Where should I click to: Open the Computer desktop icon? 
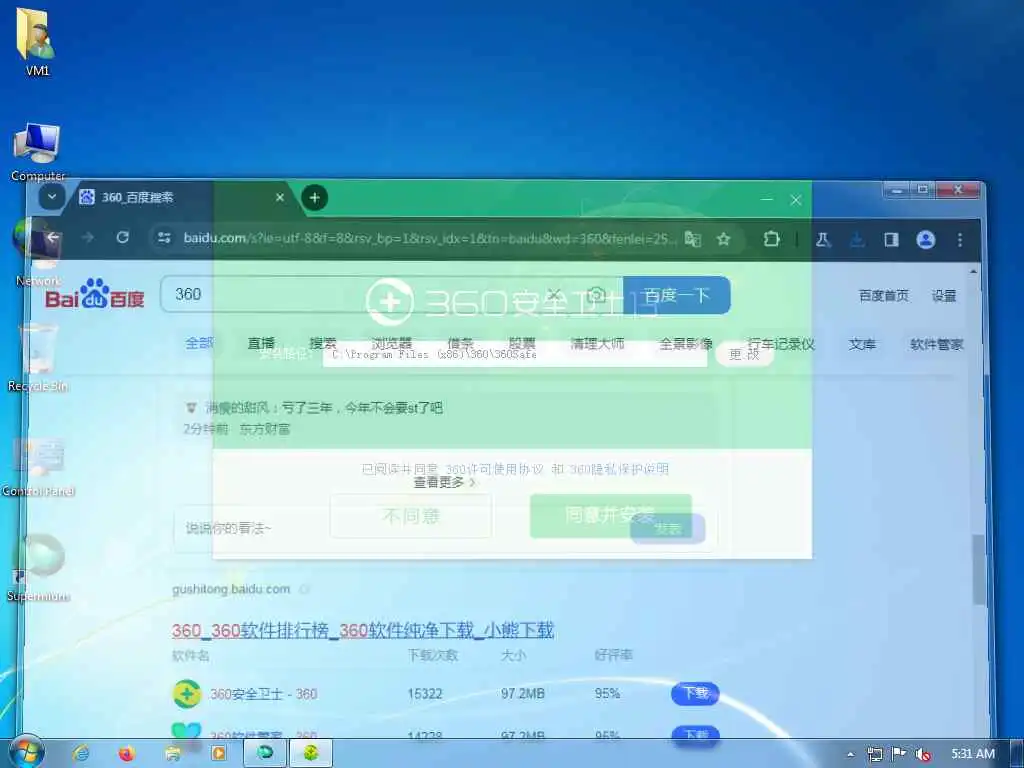(x=37, y=152)
